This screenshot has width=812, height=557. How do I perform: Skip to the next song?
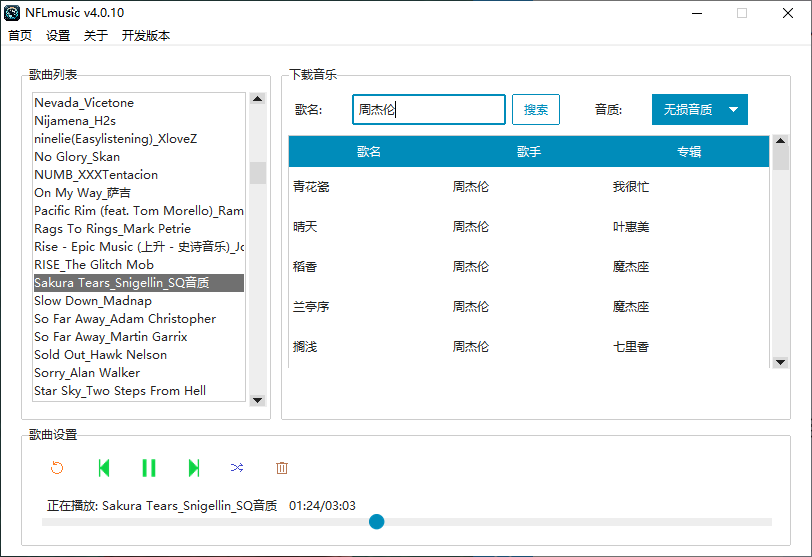[194, 468]
